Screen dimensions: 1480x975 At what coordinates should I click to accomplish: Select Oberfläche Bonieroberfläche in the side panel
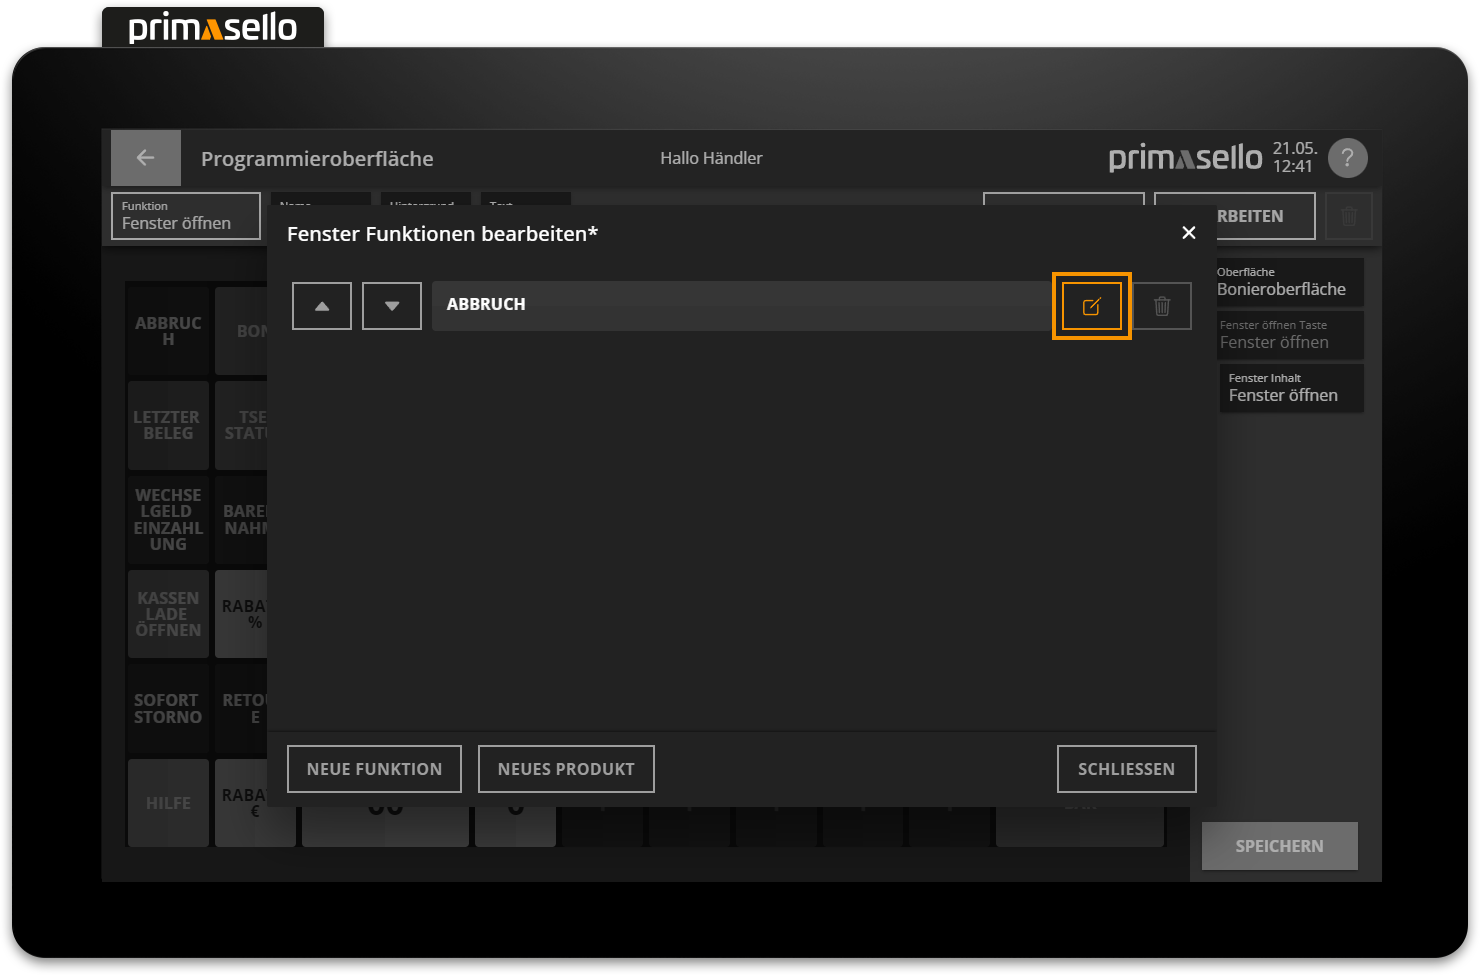point(1288,282)
